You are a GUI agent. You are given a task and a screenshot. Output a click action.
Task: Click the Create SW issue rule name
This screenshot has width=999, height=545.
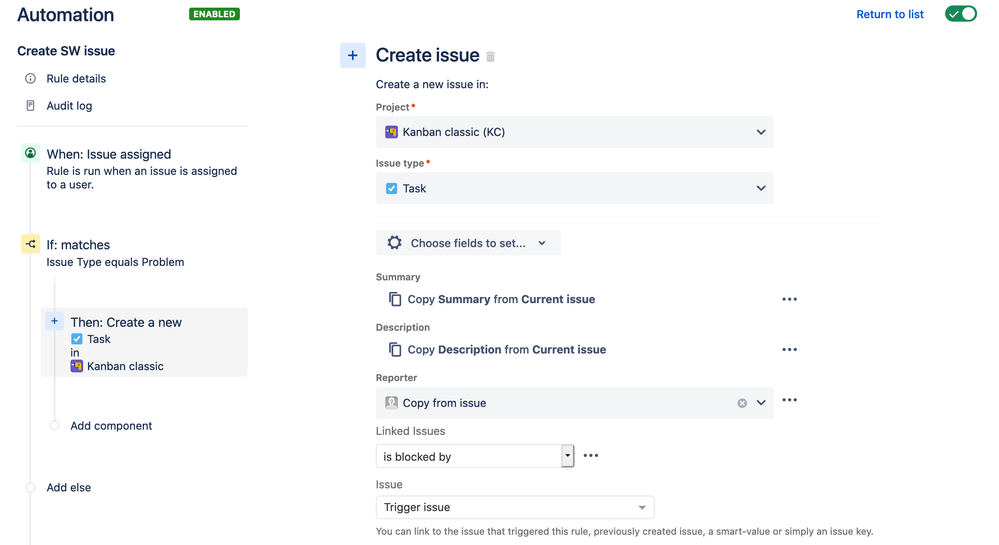(66, 51)
